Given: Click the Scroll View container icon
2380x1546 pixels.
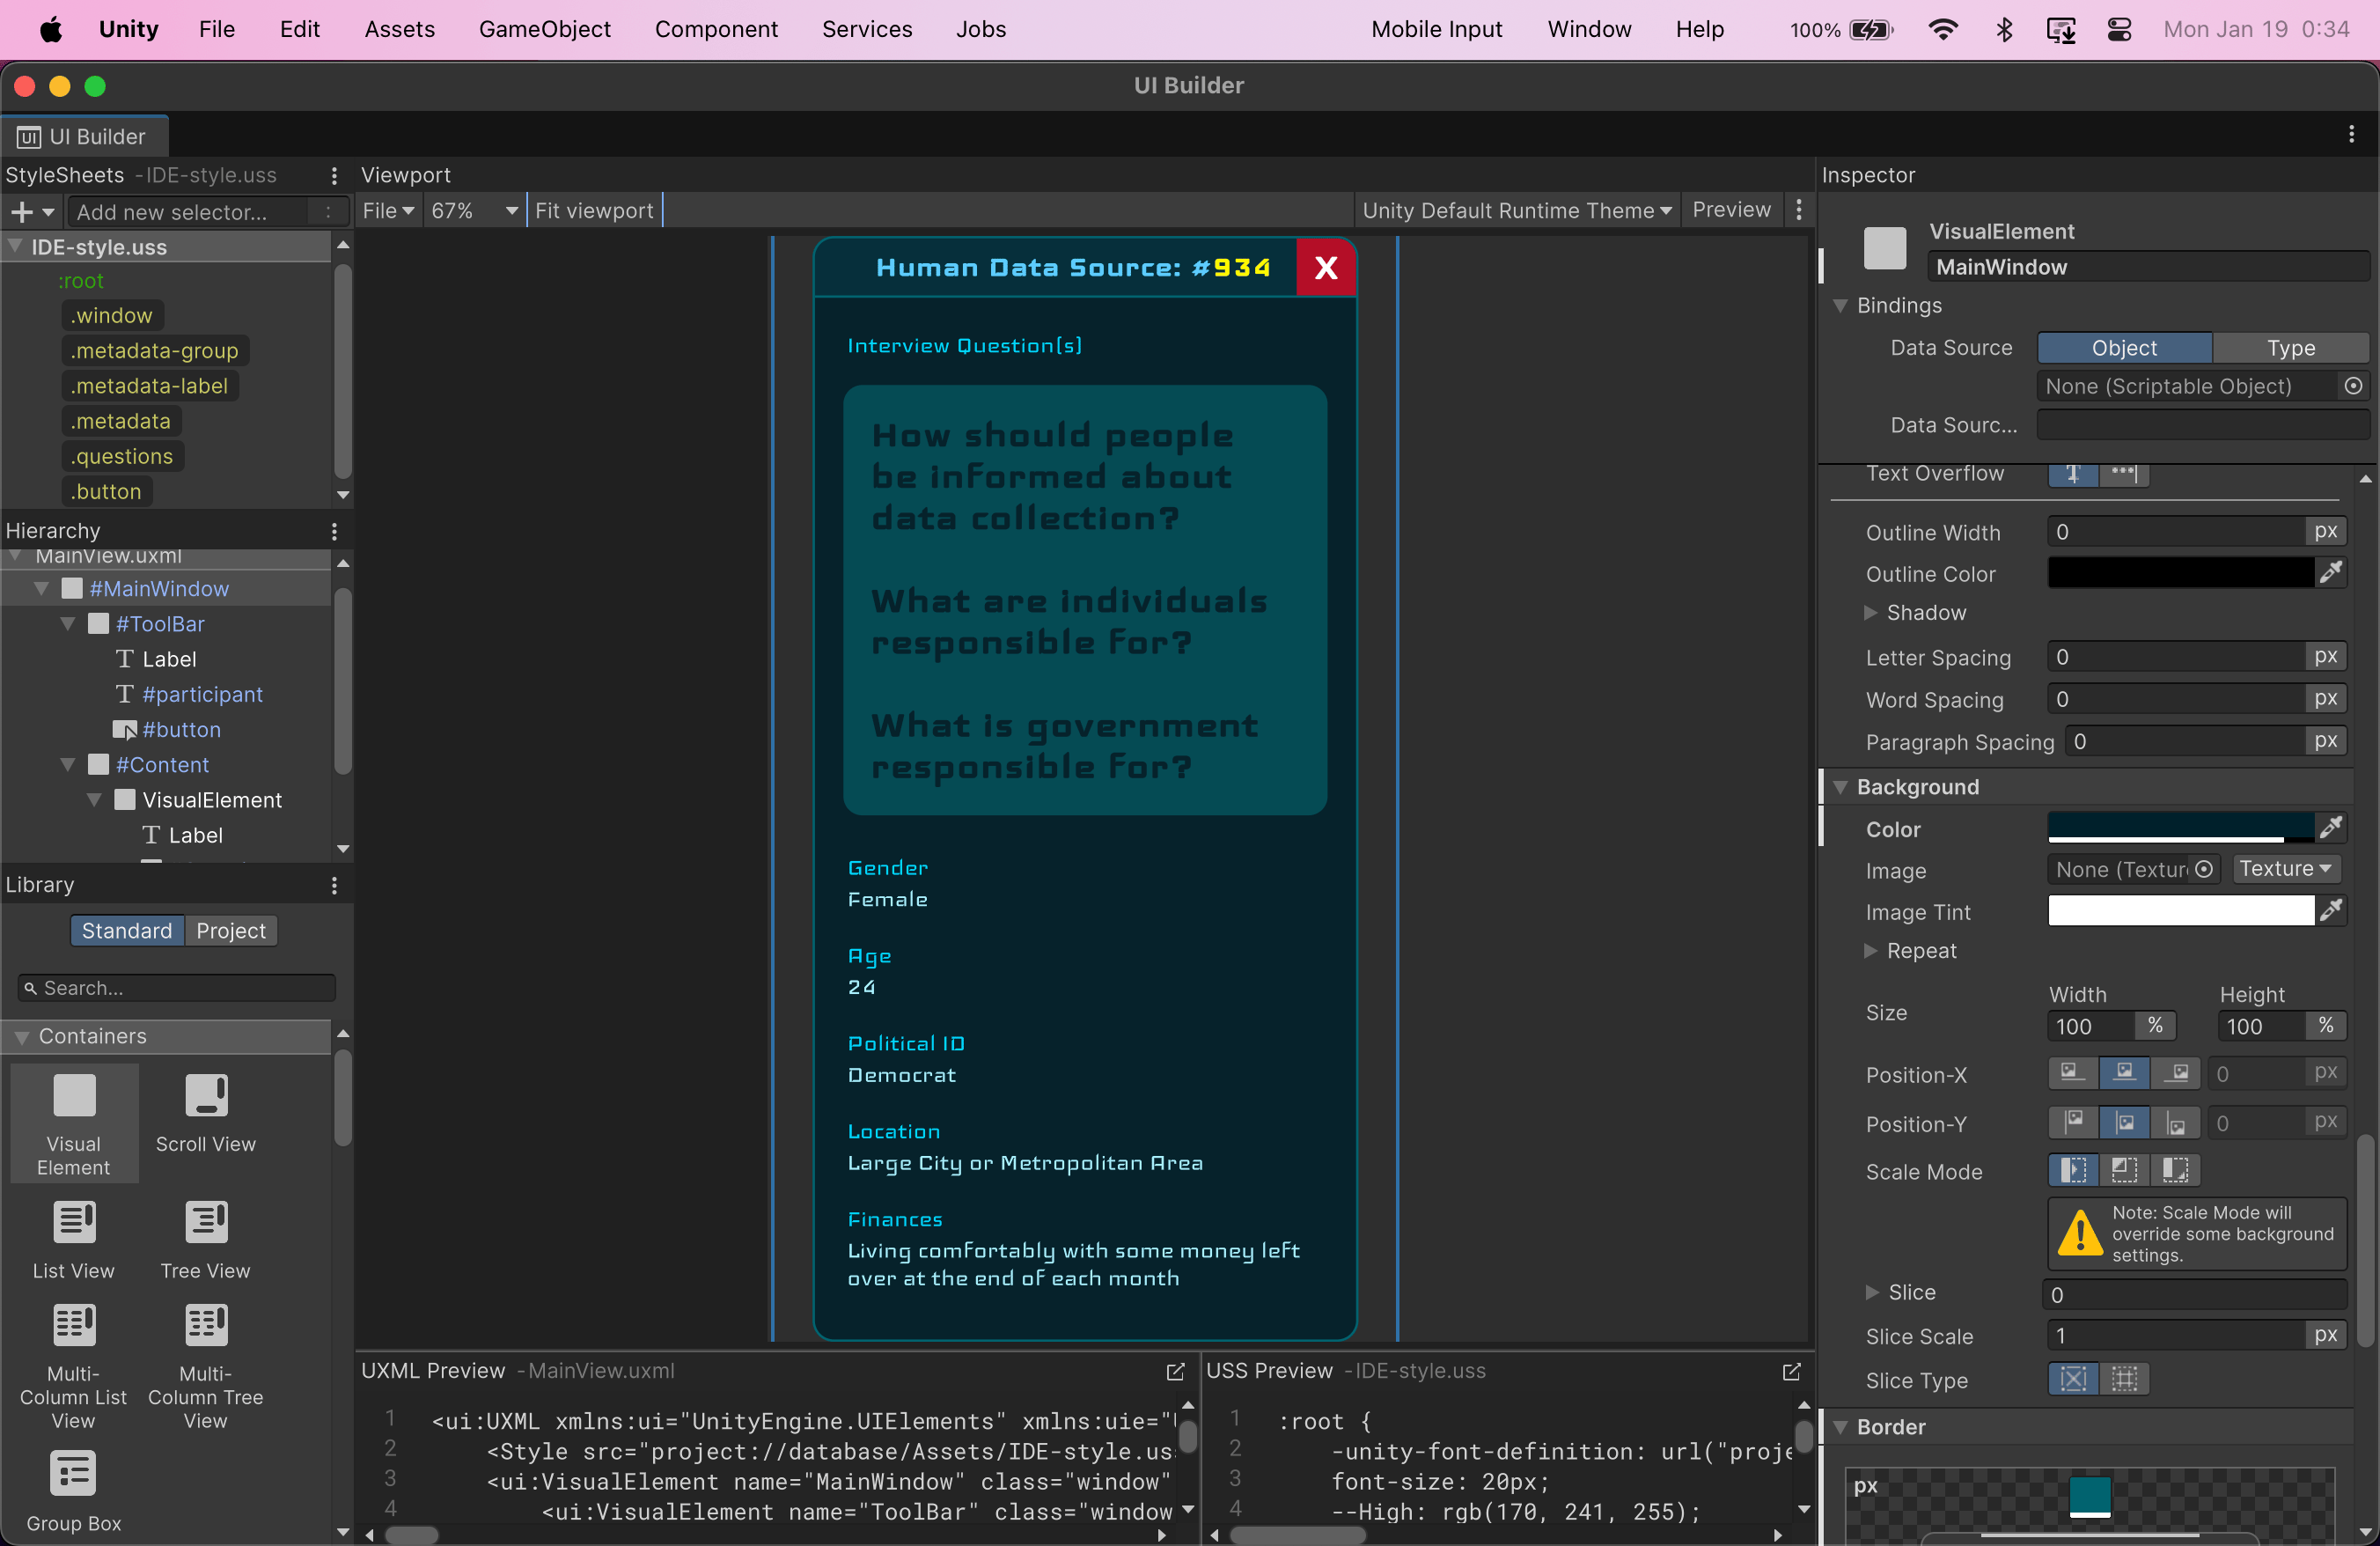Looking at the screenshot, I should 206,1096.
